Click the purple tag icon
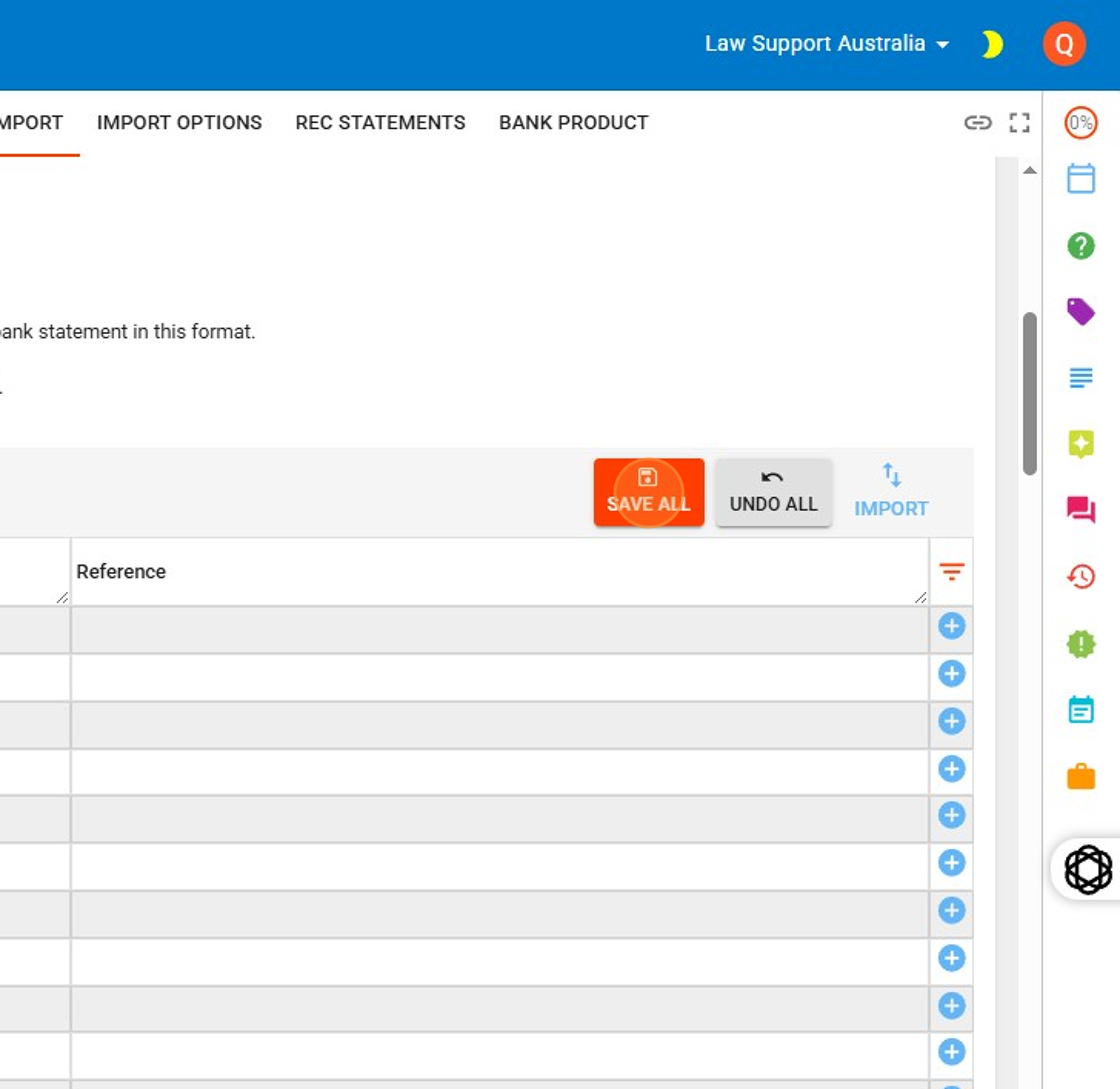Image resolution: width=1120 pixels, height=1089 pixels. pos(1081,312)
